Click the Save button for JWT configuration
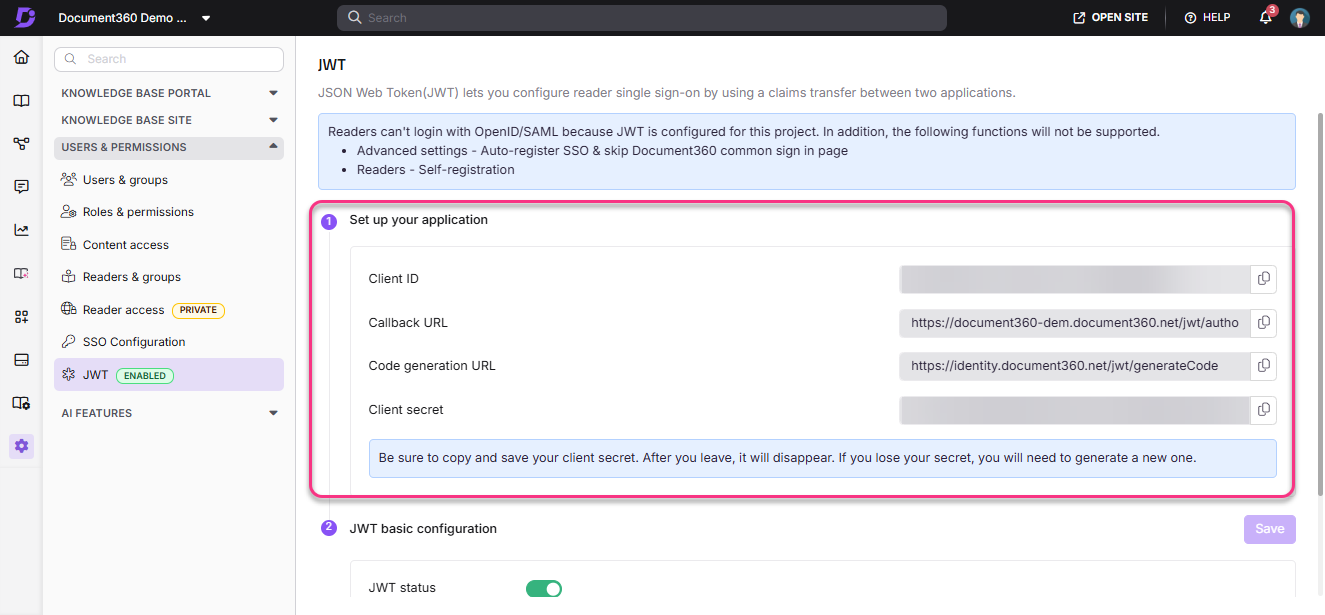 (1269, 528)
